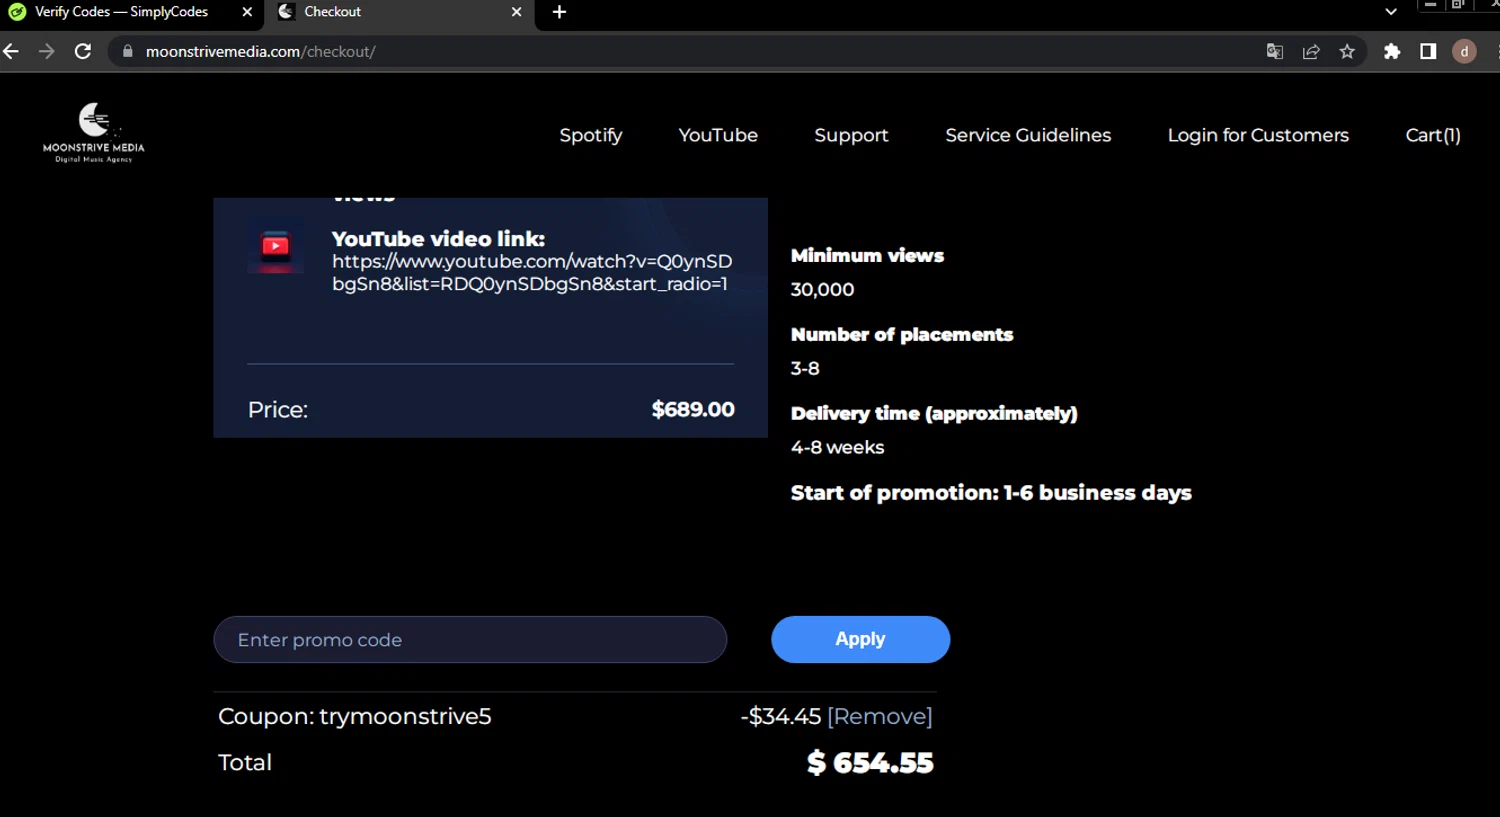Share this page via share icon
1500x817 pixels.
pyautogui.click(x=1311, y=52)
